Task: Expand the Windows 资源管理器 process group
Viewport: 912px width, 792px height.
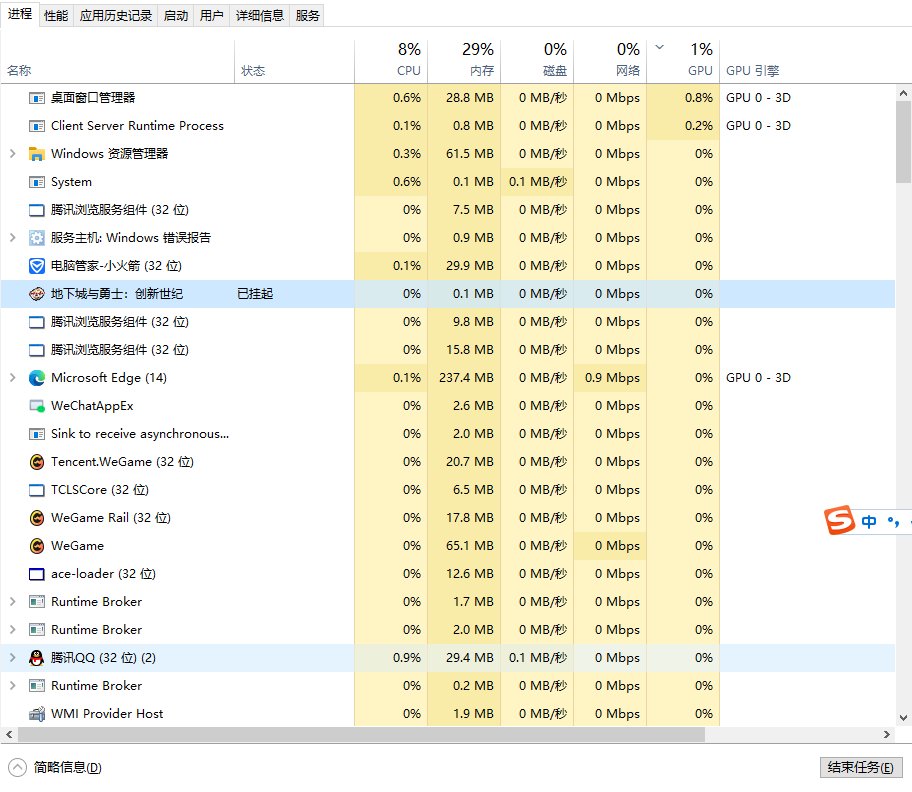Action: (13, 154)
